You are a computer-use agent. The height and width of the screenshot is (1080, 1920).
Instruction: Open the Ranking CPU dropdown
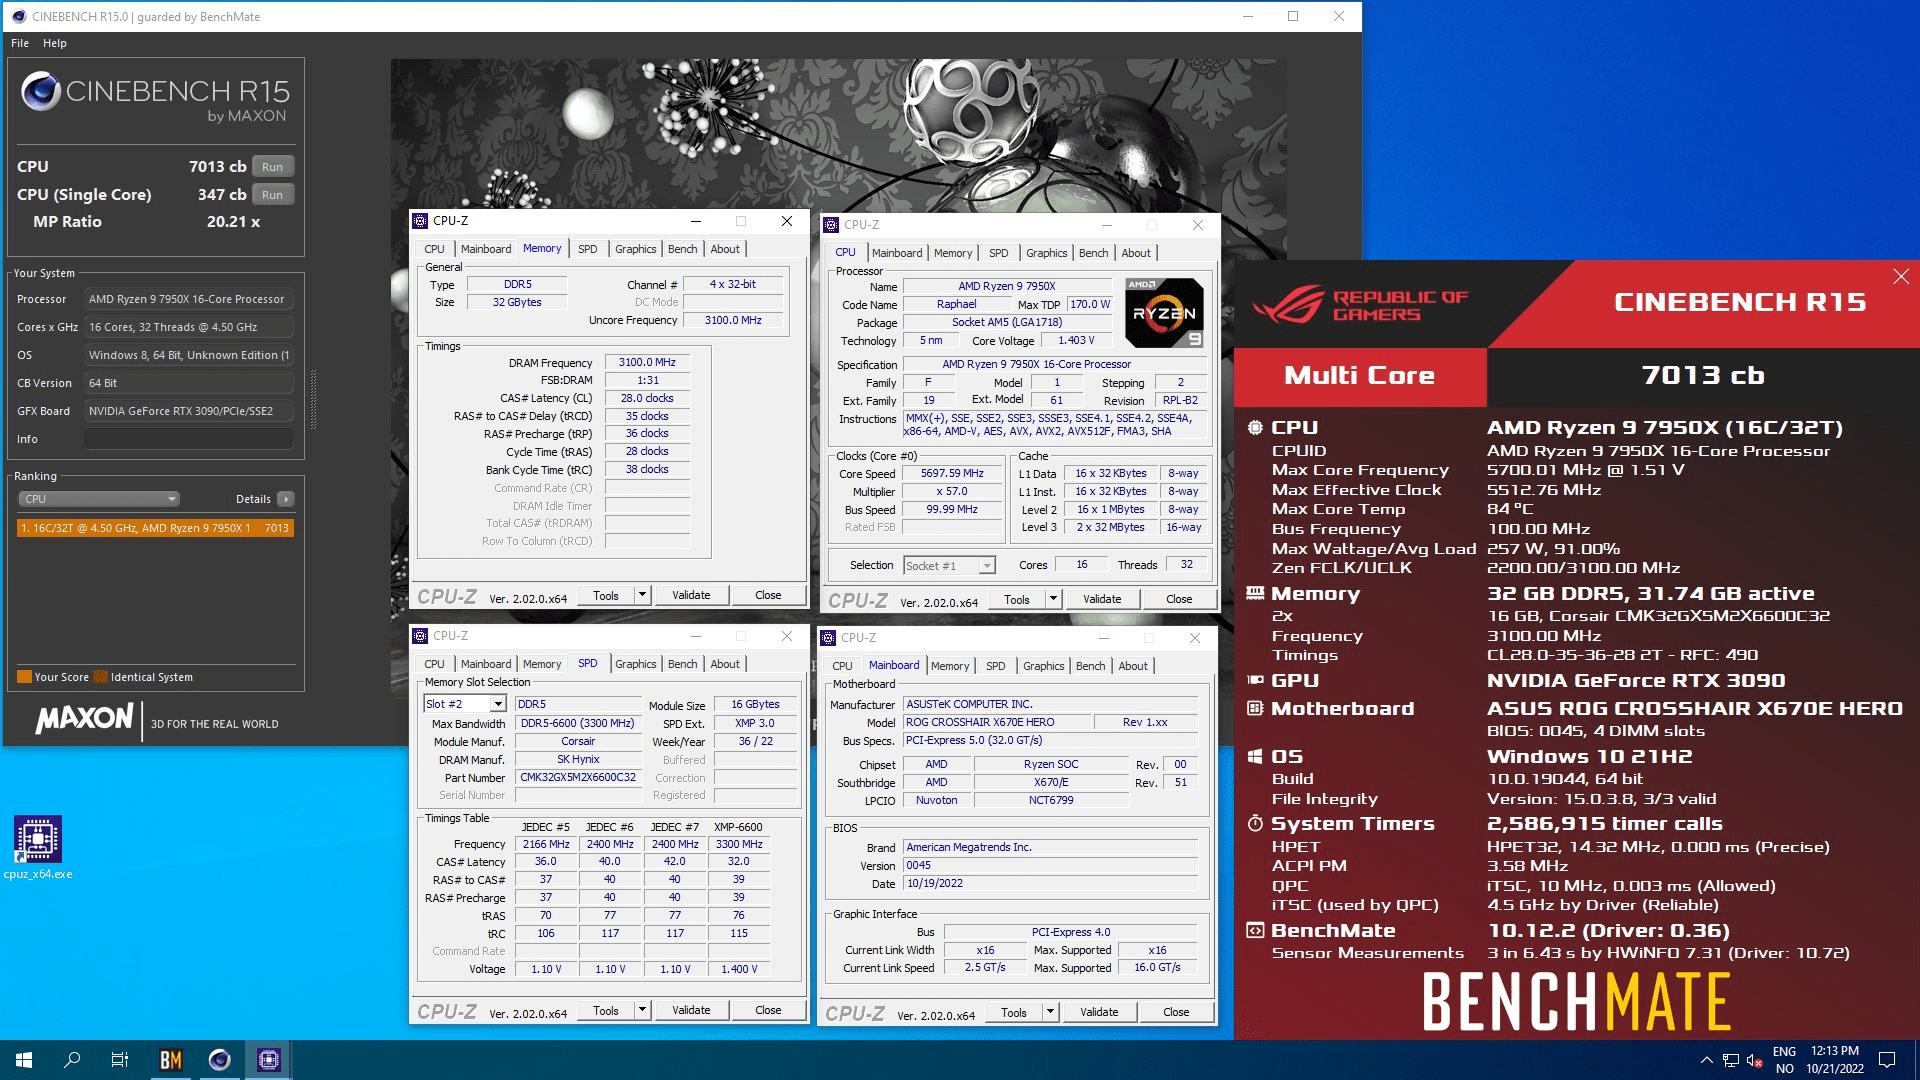coord(99,499)
